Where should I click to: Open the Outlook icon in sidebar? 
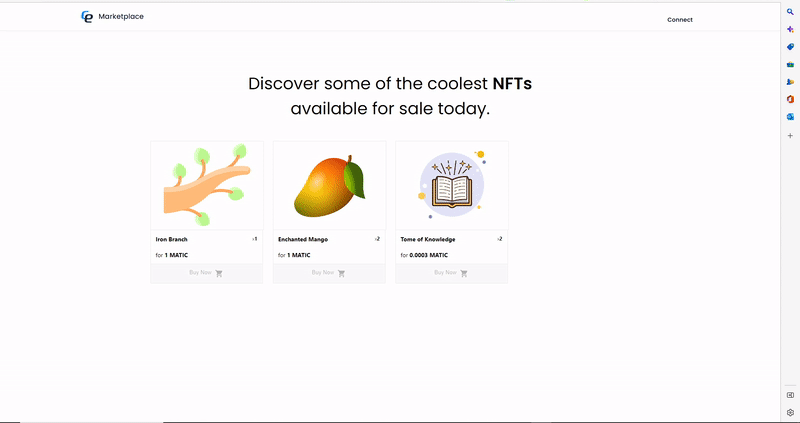790,117
